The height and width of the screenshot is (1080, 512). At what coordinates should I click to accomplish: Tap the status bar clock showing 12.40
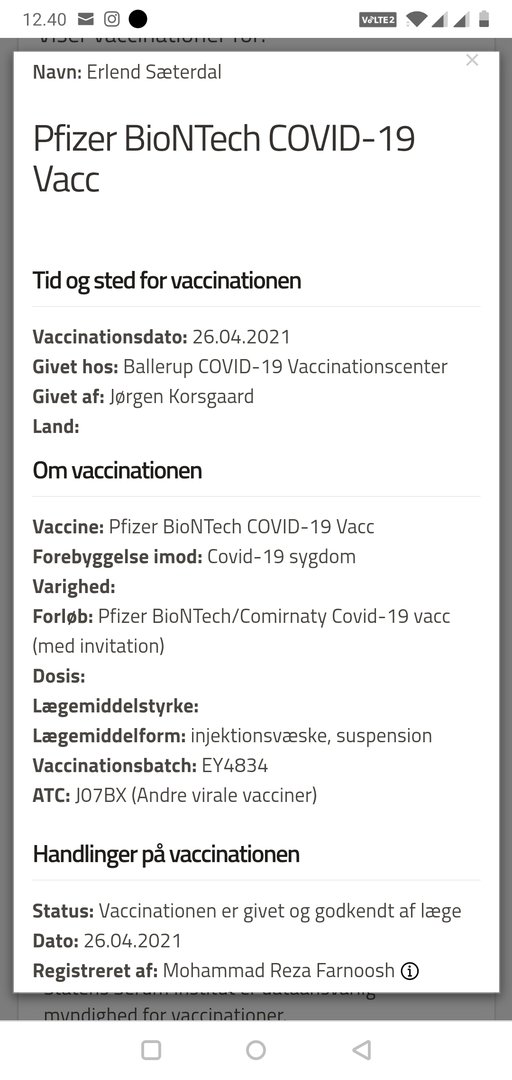[x=45, y=19]
